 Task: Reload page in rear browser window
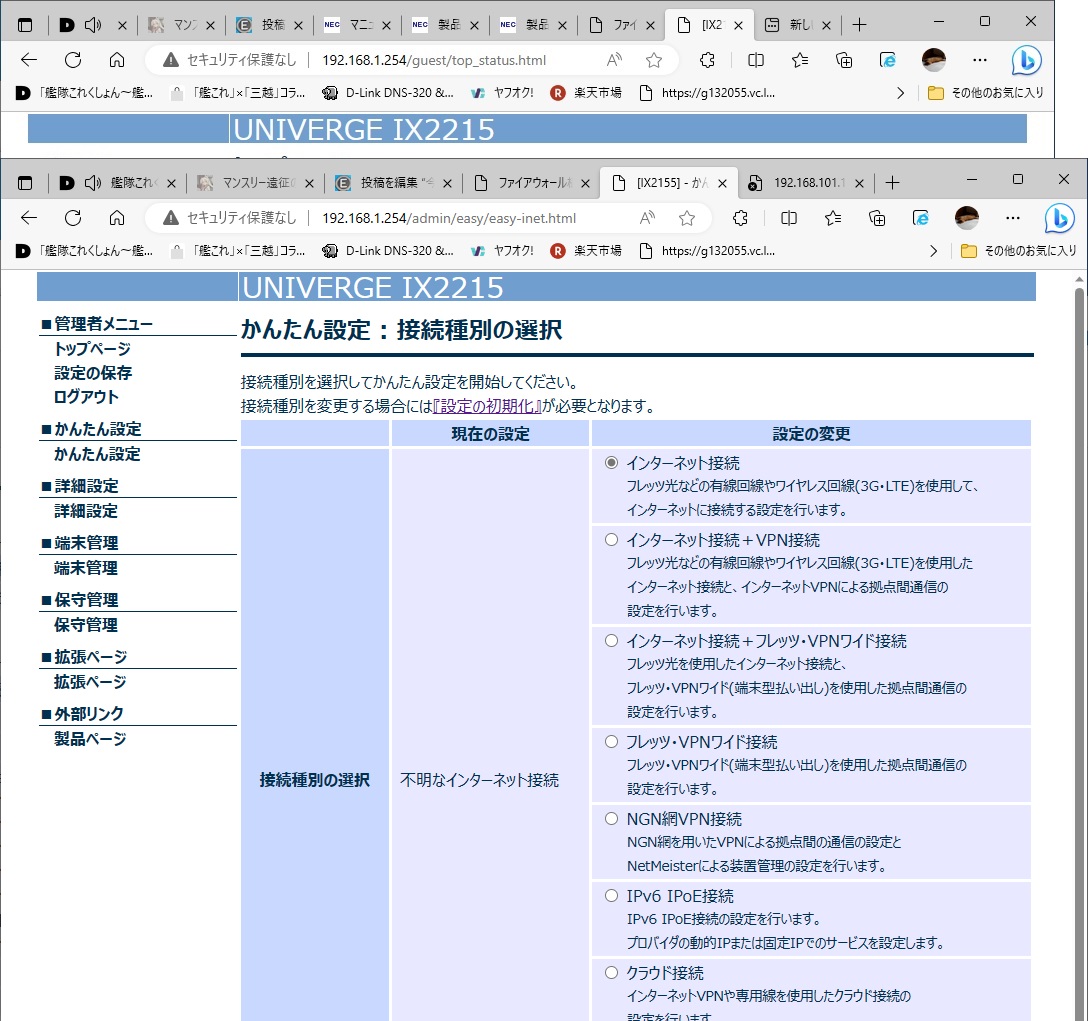click(73, 60)
